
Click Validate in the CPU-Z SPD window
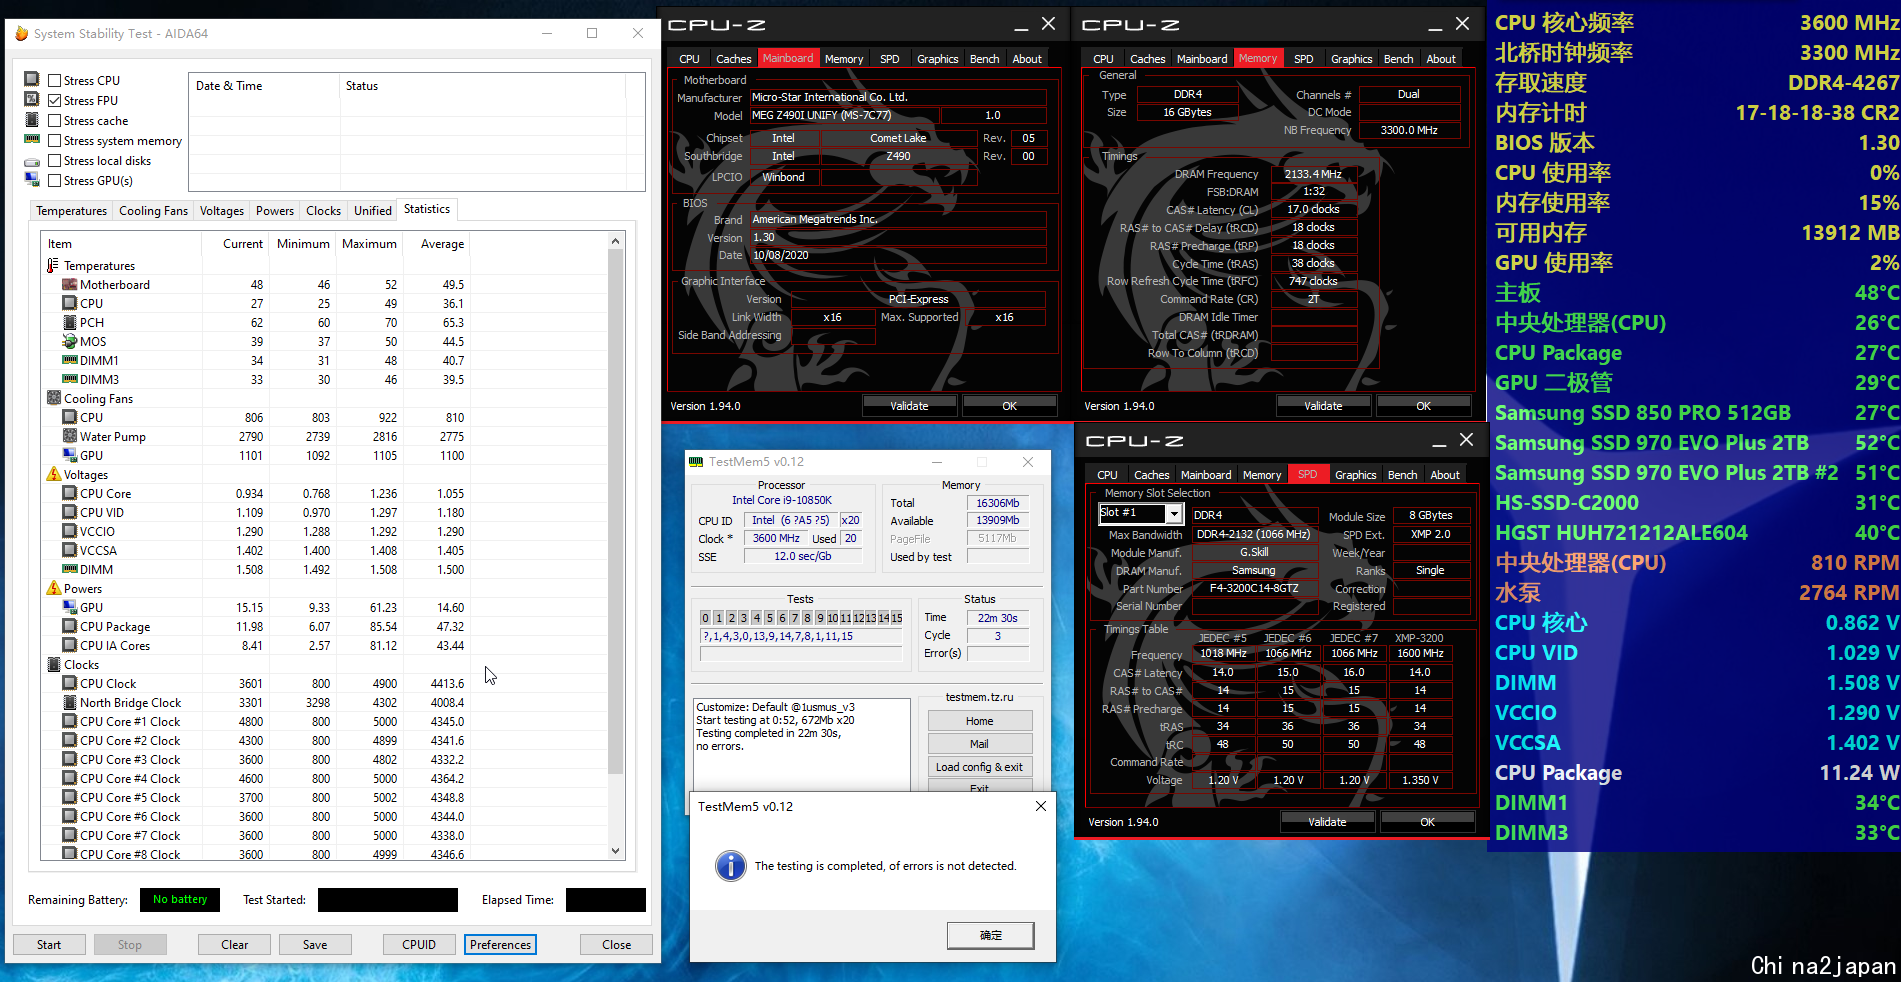coord(1327,822)
